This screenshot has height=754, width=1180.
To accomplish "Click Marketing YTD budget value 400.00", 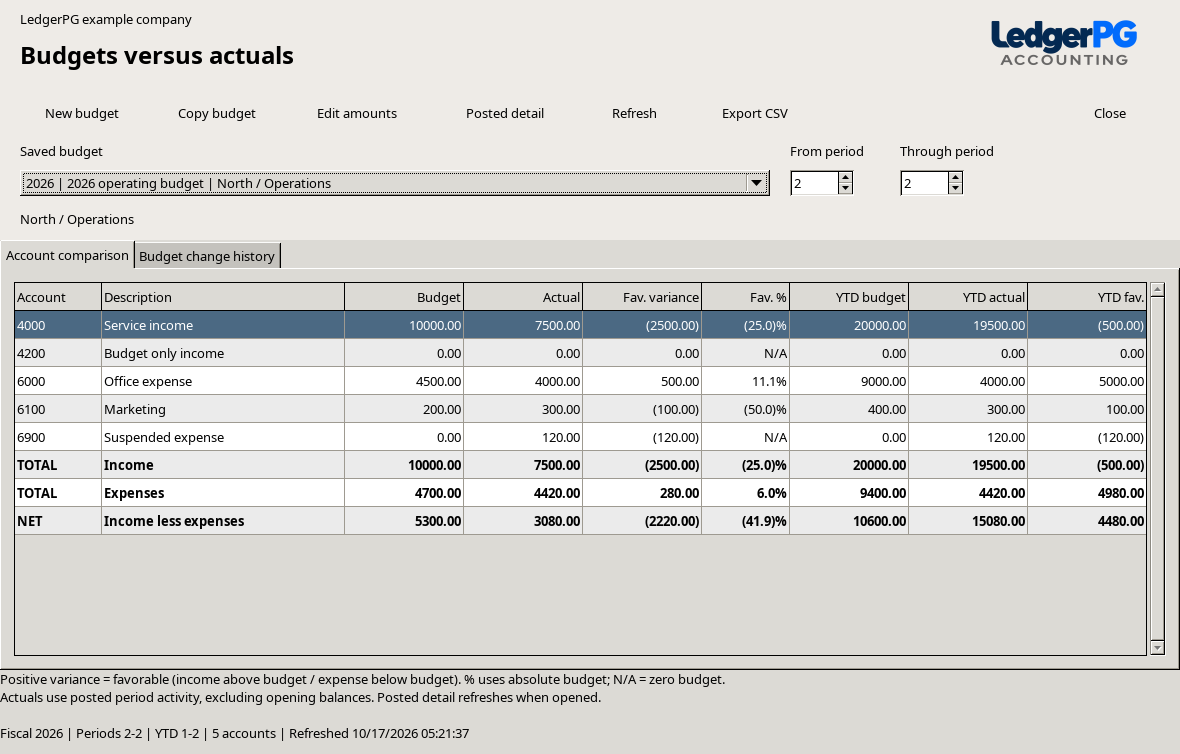I will (849, 409).
